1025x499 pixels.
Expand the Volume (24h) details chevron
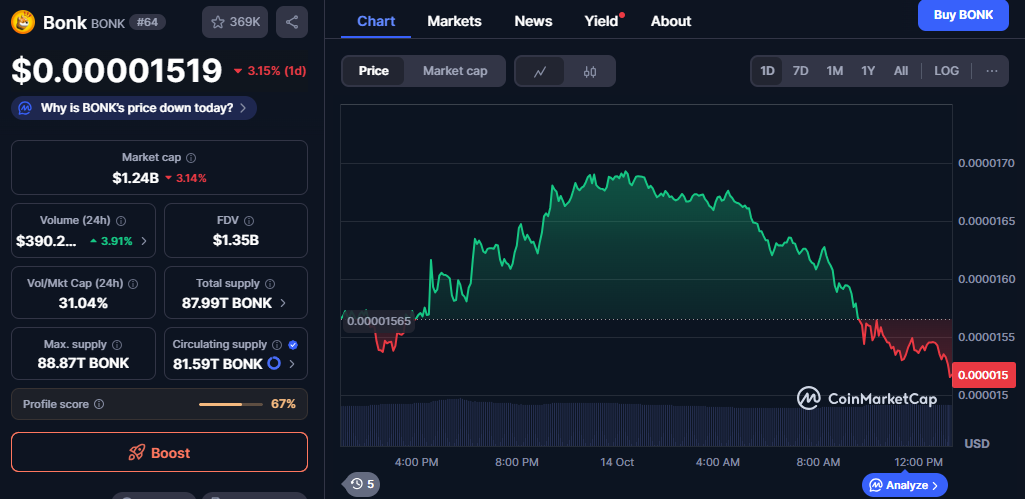143,241
